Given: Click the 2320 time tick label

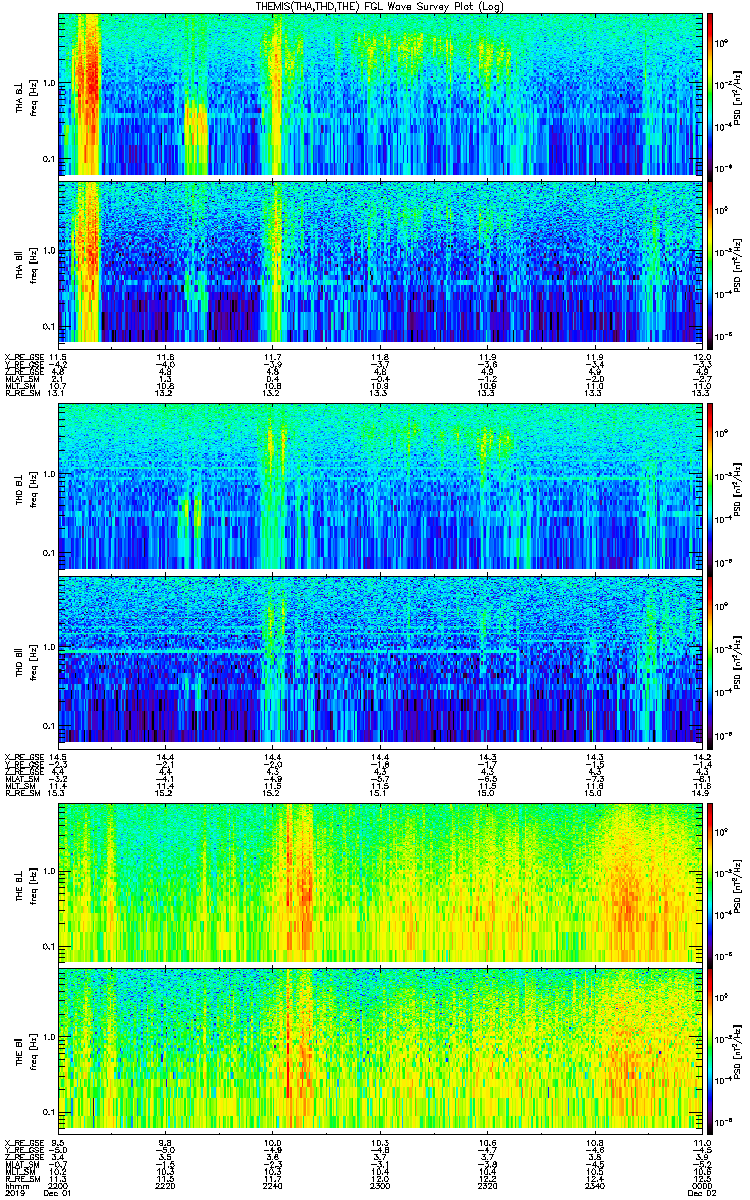Looking at the screenshot, I should click(x=487, y=1186).
